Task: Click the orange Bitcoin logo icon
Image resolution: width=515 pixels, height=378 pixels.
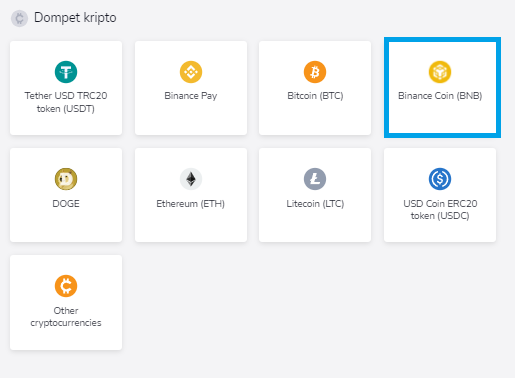Action: (x=315, y=72)
